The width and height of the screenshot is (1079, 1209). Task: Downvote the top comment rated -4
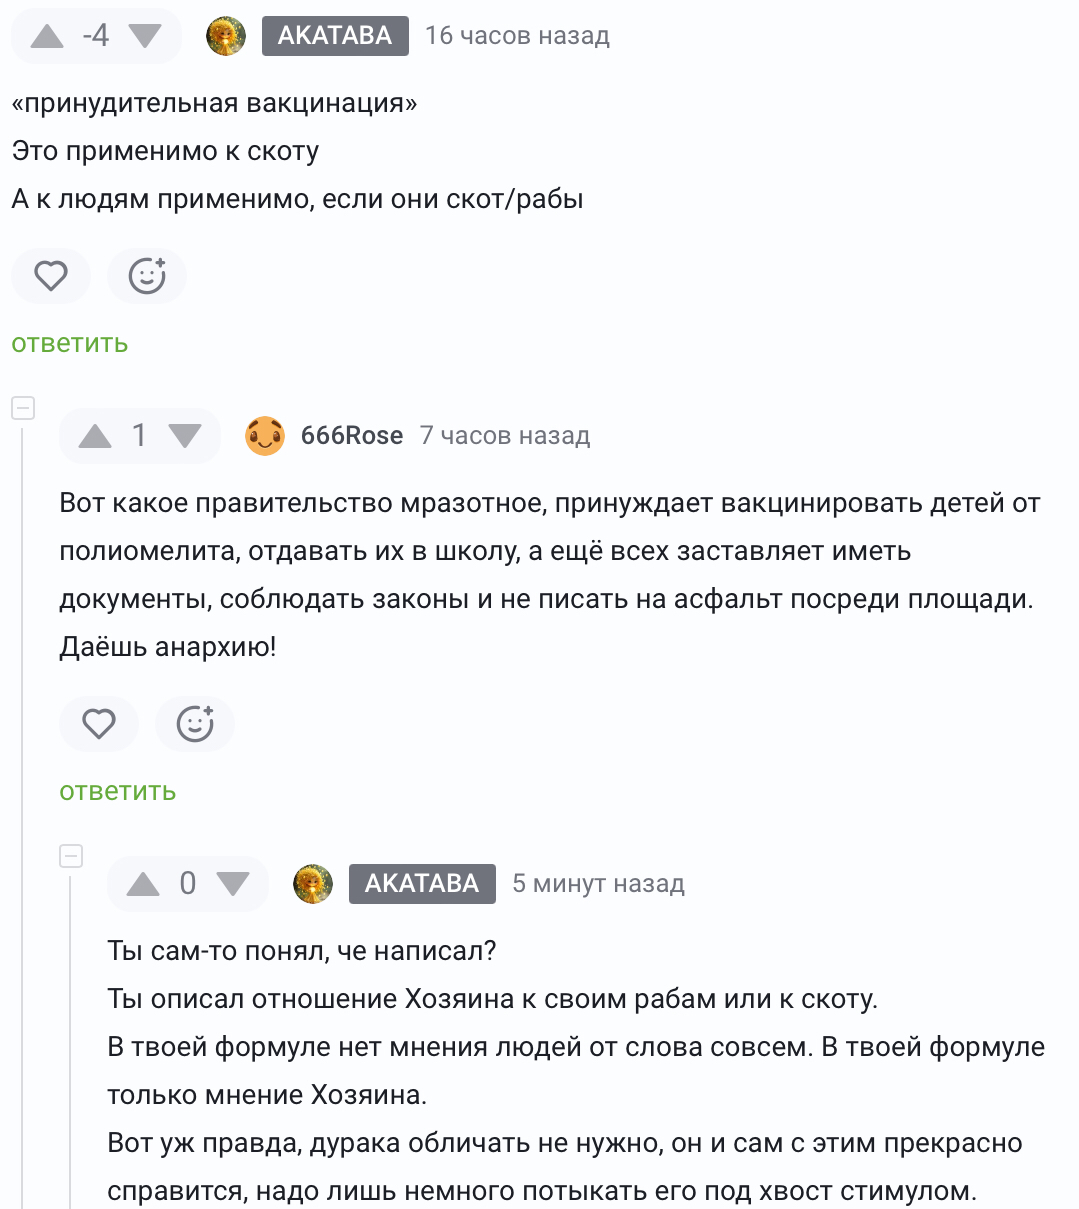click(145, 36)
